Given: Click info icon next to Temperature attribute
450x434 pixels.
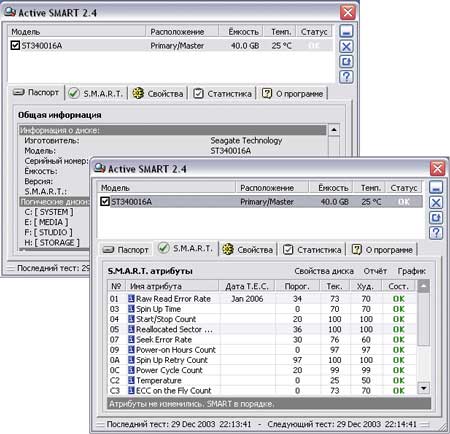Looking at the screenshot, I should [x=131, y=380].
